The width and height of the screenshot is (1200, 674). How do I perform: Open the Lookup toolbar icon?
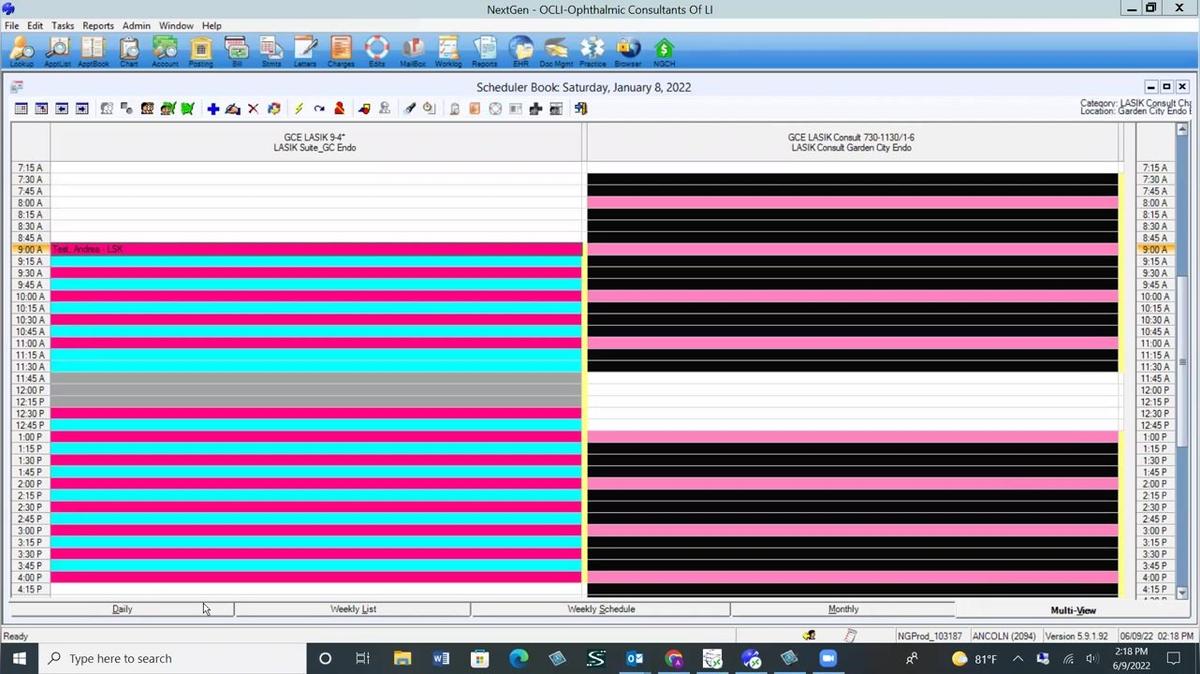[22, 50]
